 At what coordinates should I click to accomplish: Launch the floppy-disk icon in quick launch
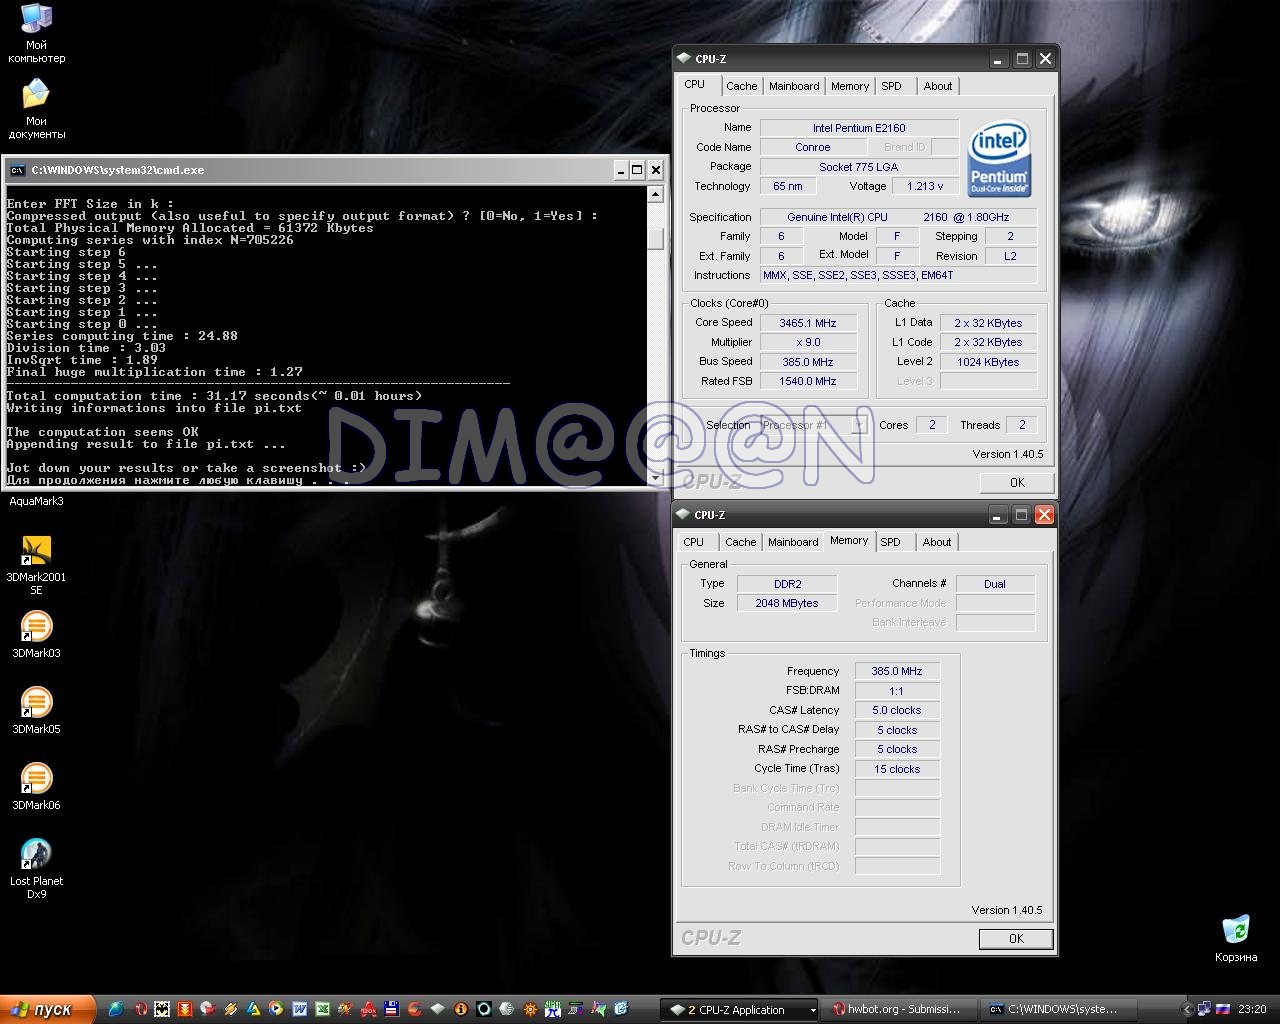tap(391, 1009)
